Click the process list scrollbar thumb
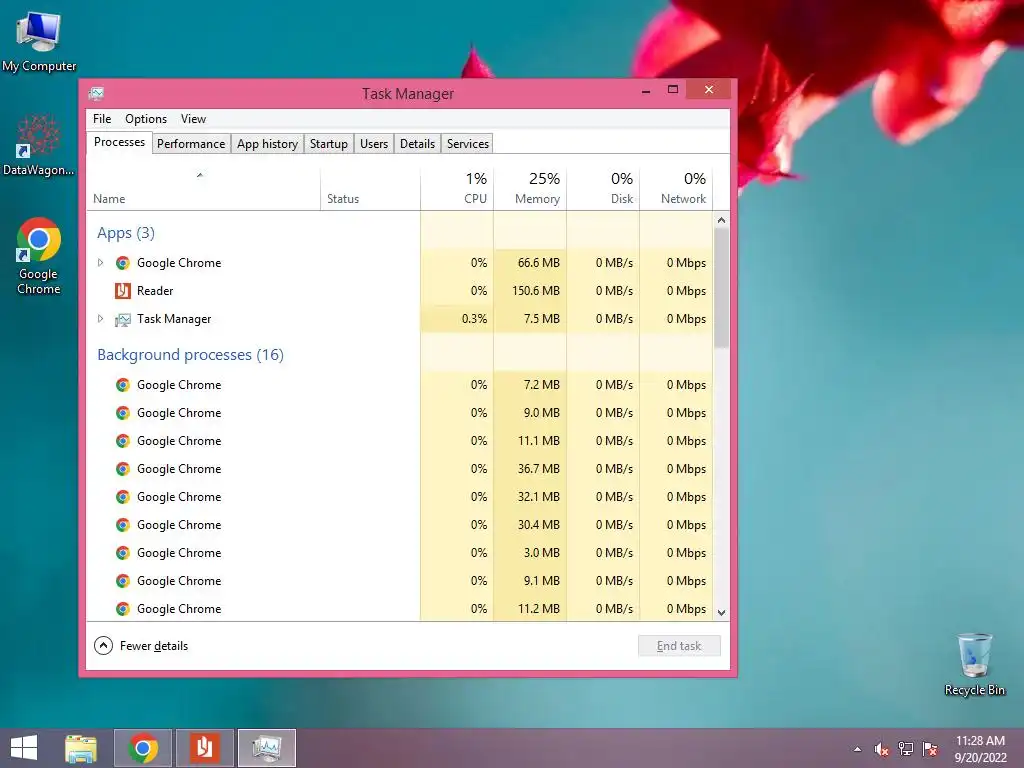Image resolution: width=1024 pixels, height=768 pixels. tap(721, 287)
